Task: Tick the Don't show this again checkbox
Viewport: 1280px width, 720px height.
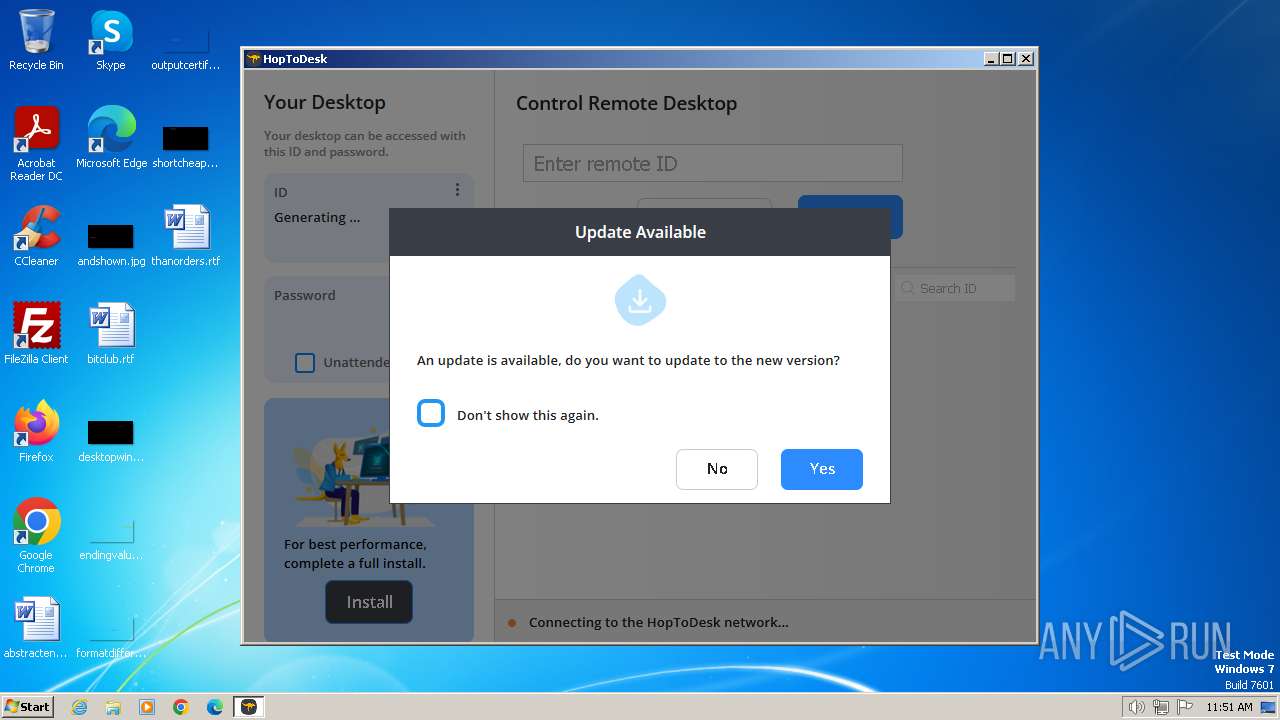Action: pos(431,413)
